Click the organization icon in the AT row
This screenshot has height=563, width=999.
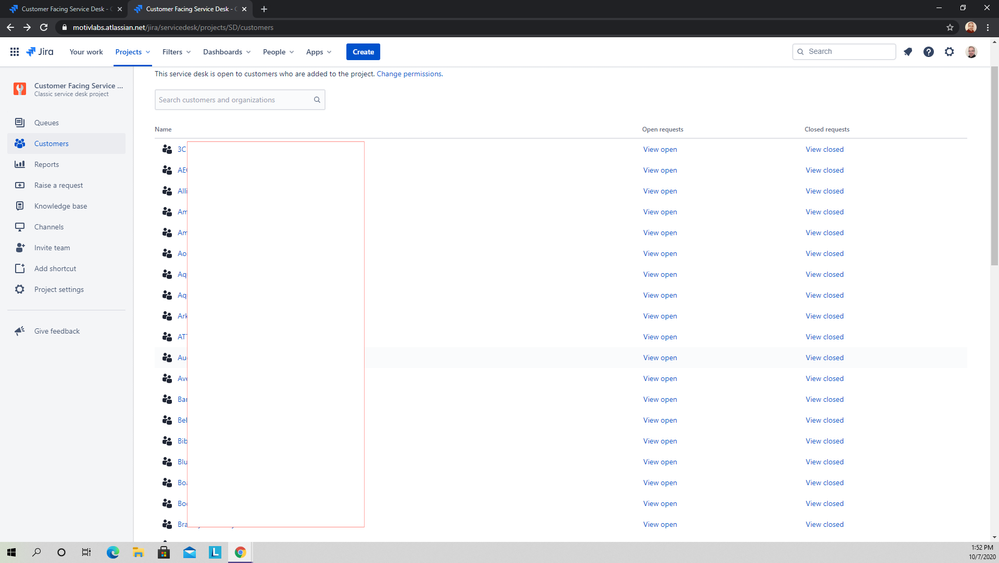click(x=167, y=336)
